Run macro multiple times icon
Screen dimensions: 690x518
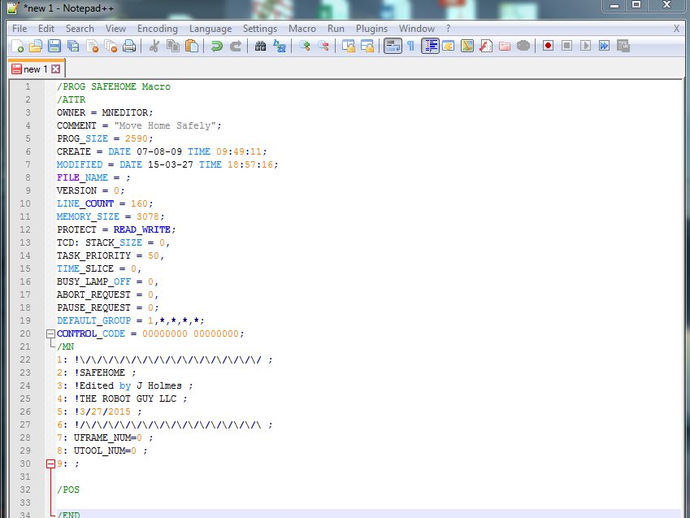tap(604, 46)
